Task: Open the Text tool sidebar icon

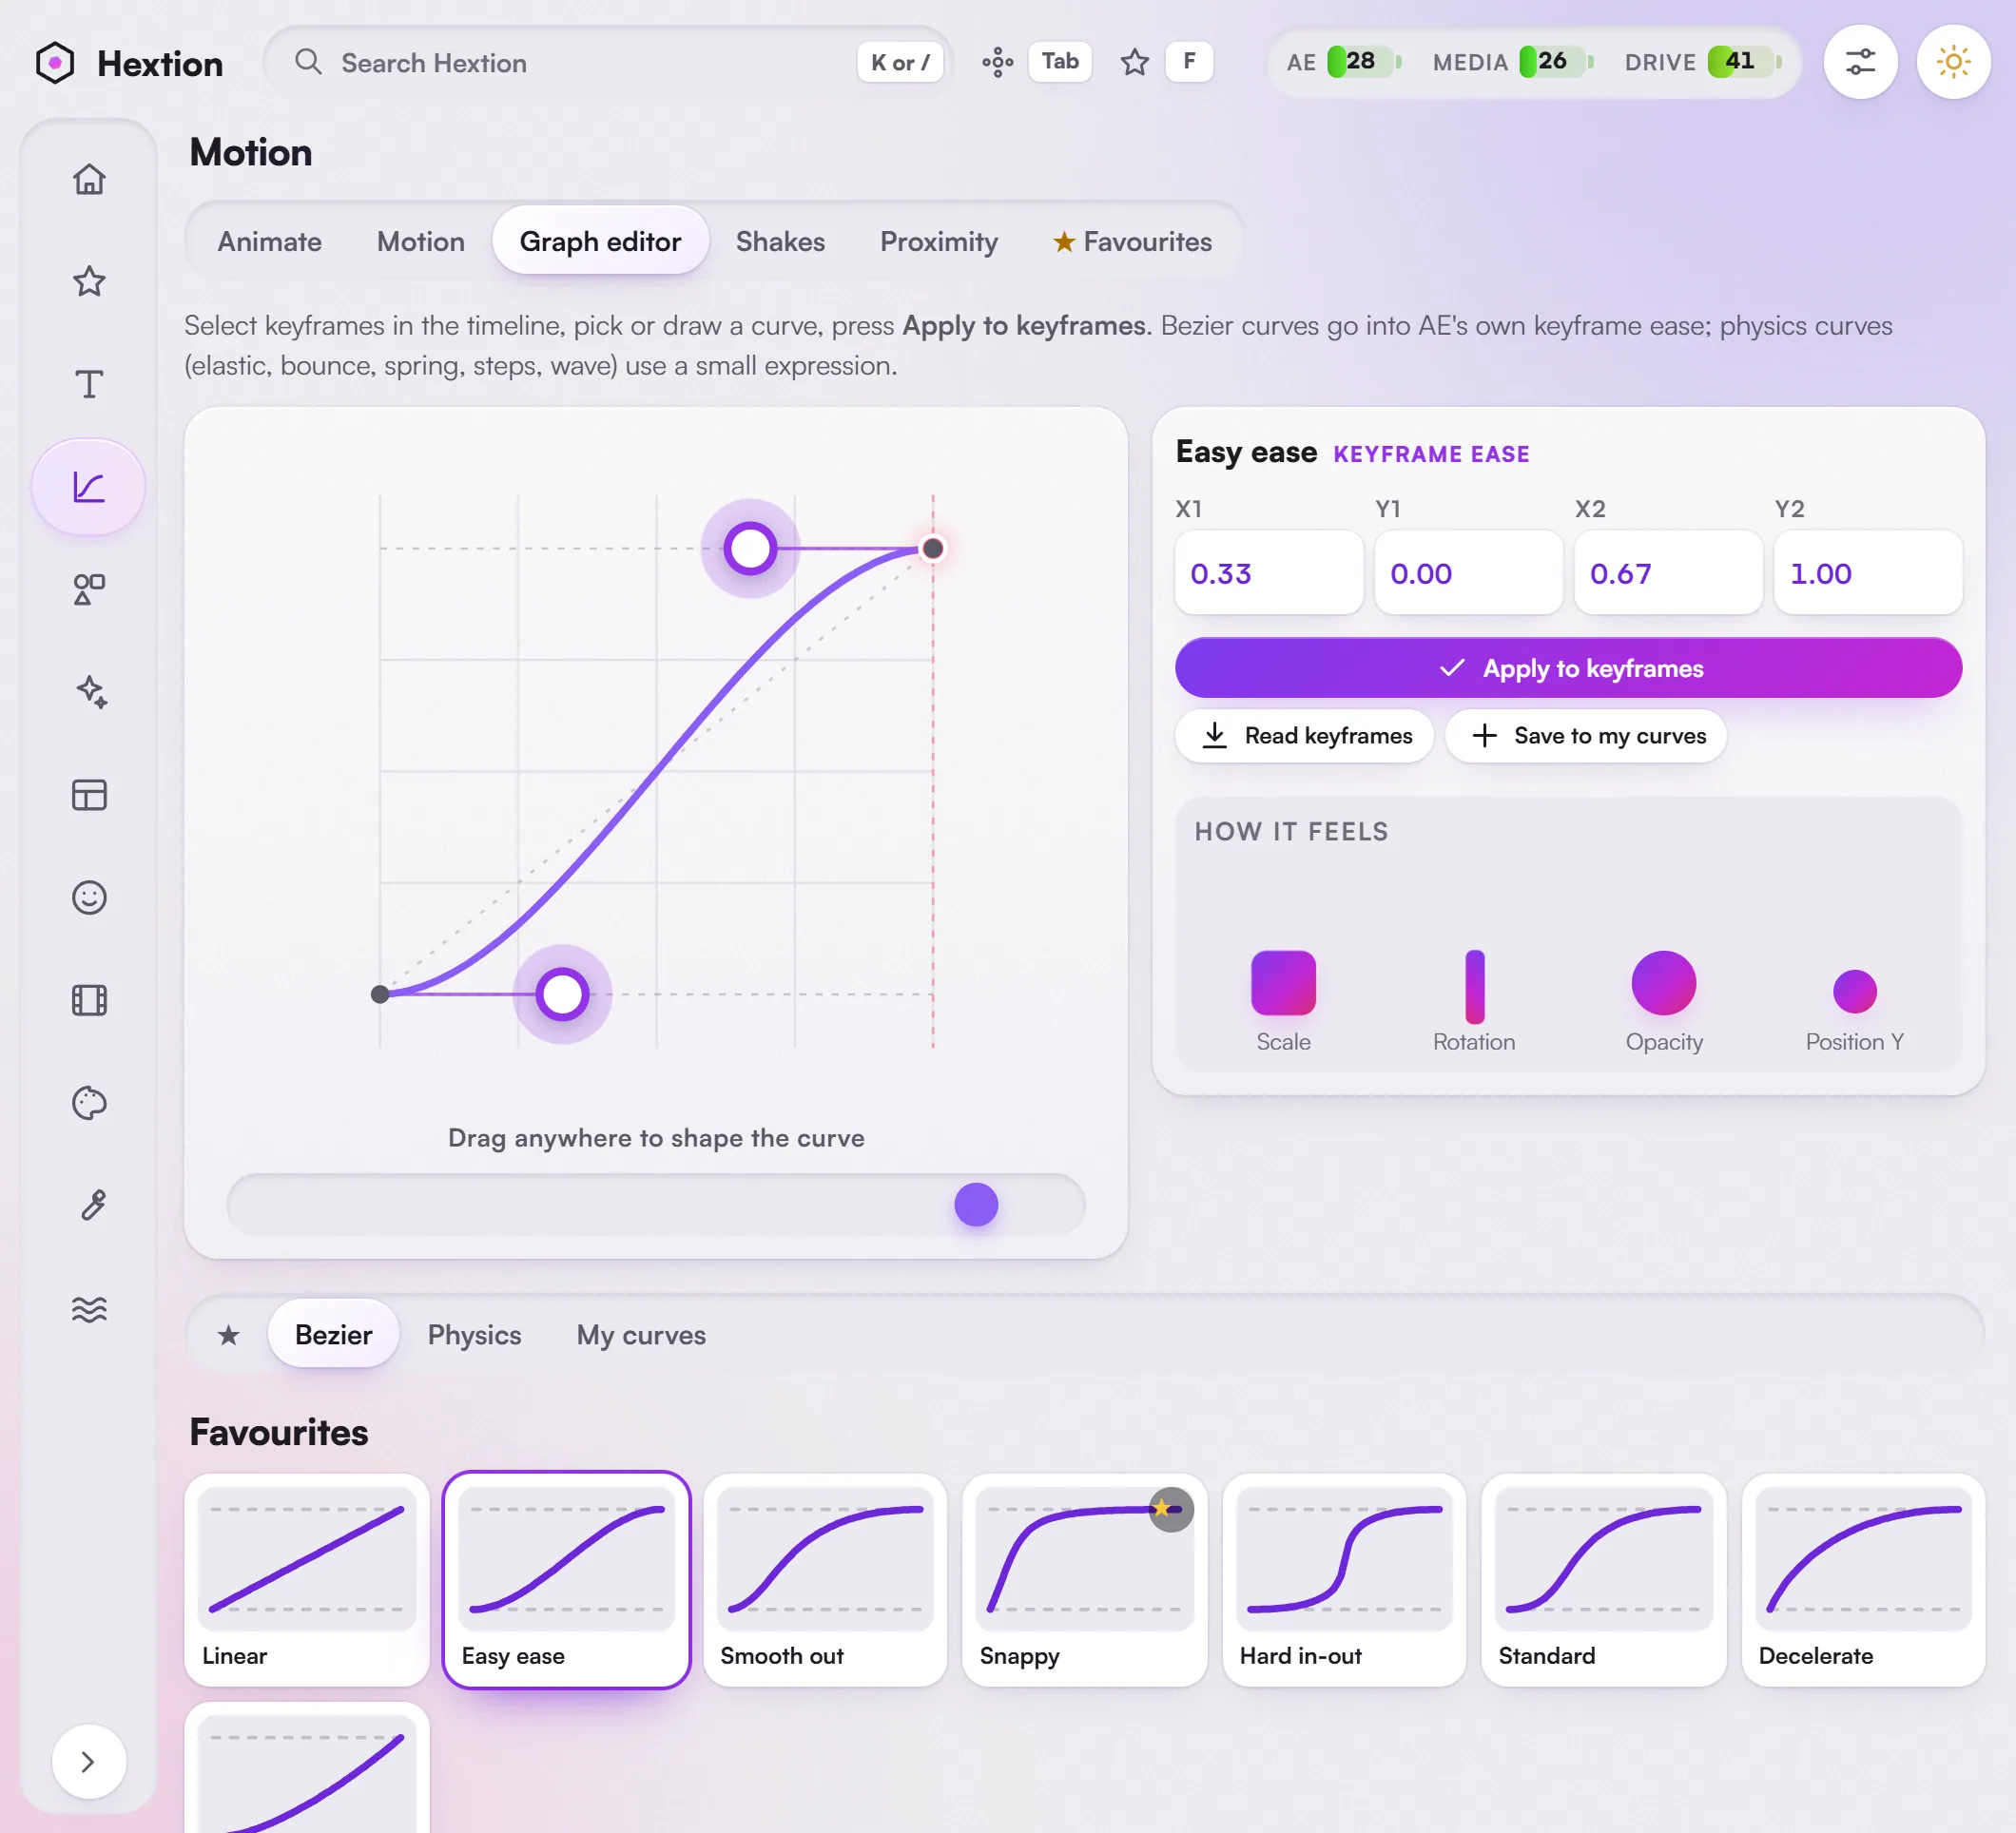Action: click(89, 384)
